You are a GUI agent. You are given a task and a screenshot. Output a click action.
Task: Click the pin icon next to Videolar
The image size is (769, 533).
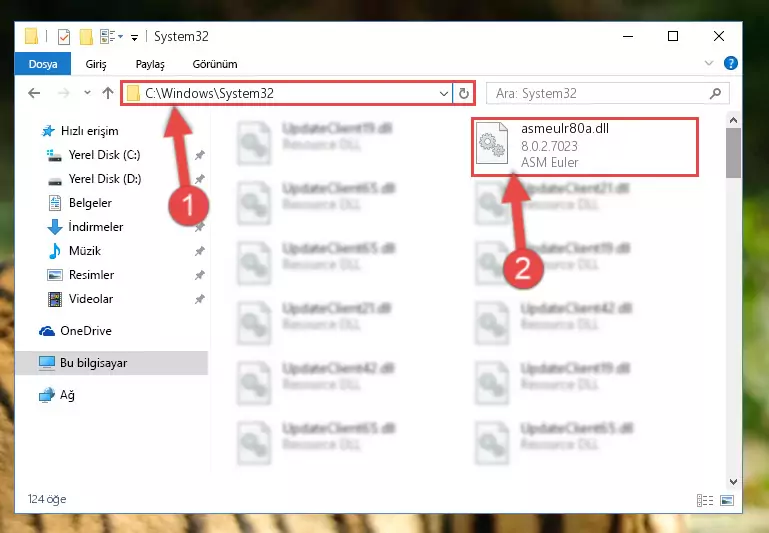pyautogui.click(x=200, y=299)
